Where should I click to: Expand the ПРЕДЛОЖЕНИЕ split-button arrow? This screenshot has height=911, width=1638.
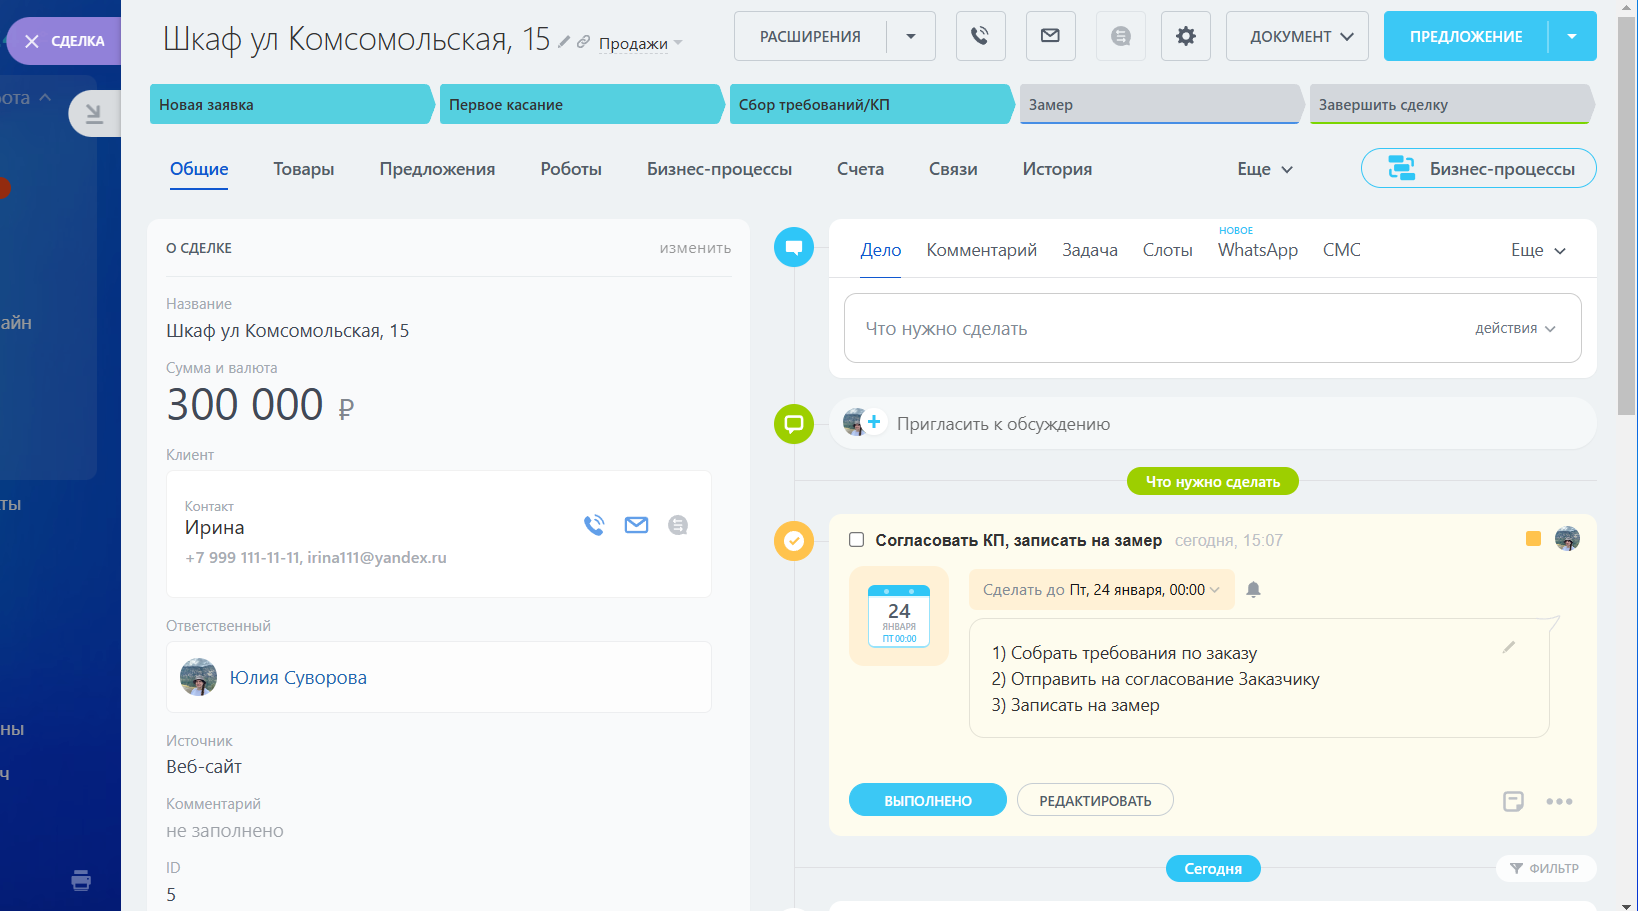[x=1572, y=36]
